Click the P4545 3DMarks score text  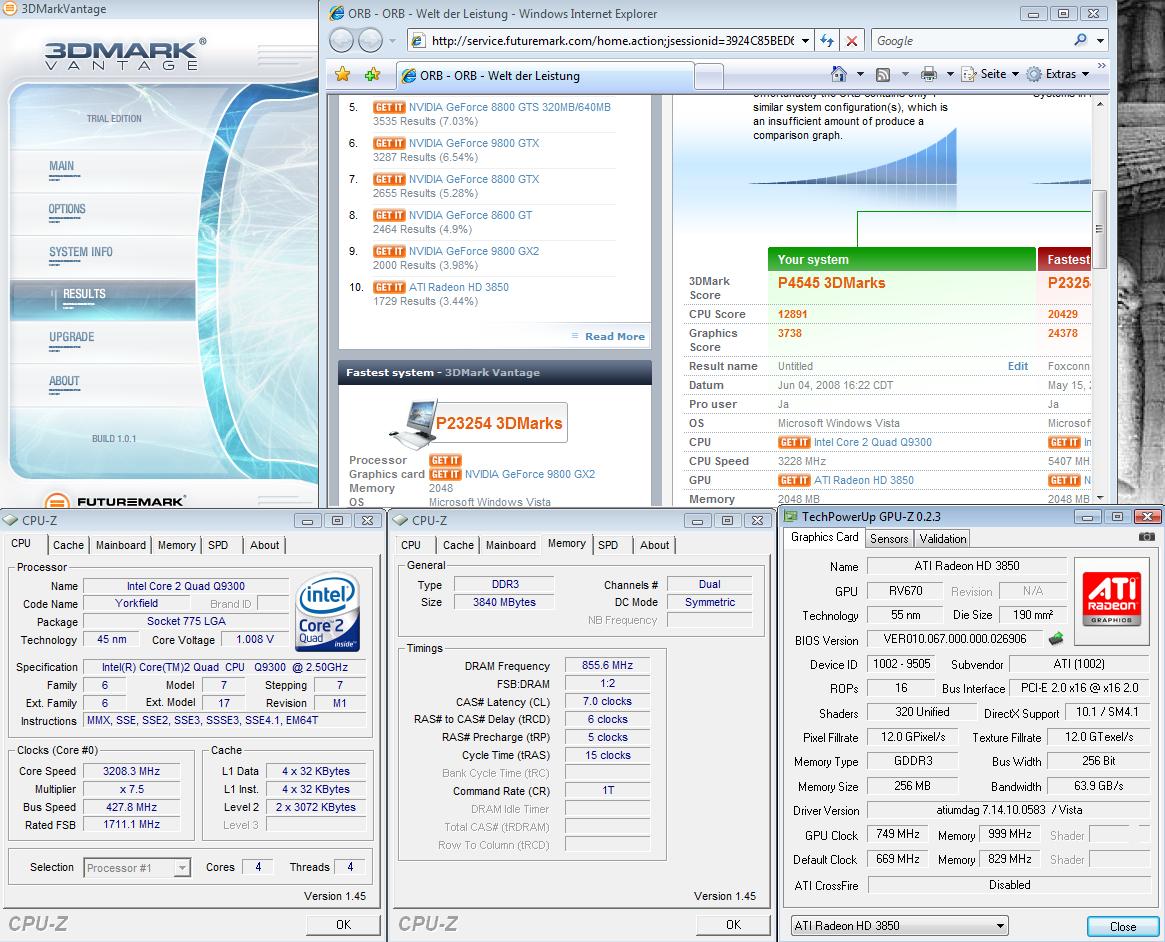[831, 282]
